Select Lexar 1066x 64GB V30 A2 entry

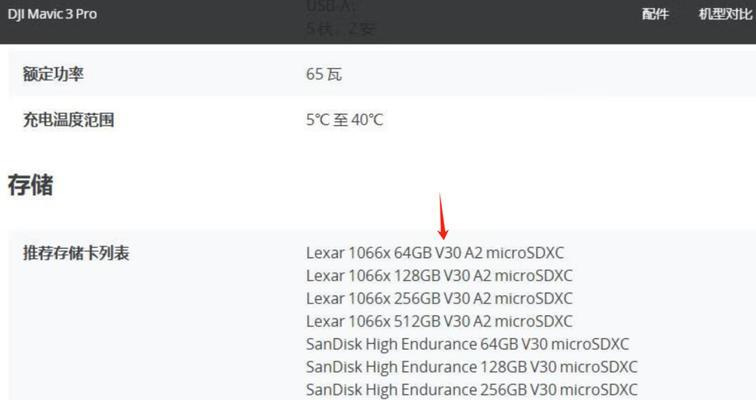tap(435, 253)
